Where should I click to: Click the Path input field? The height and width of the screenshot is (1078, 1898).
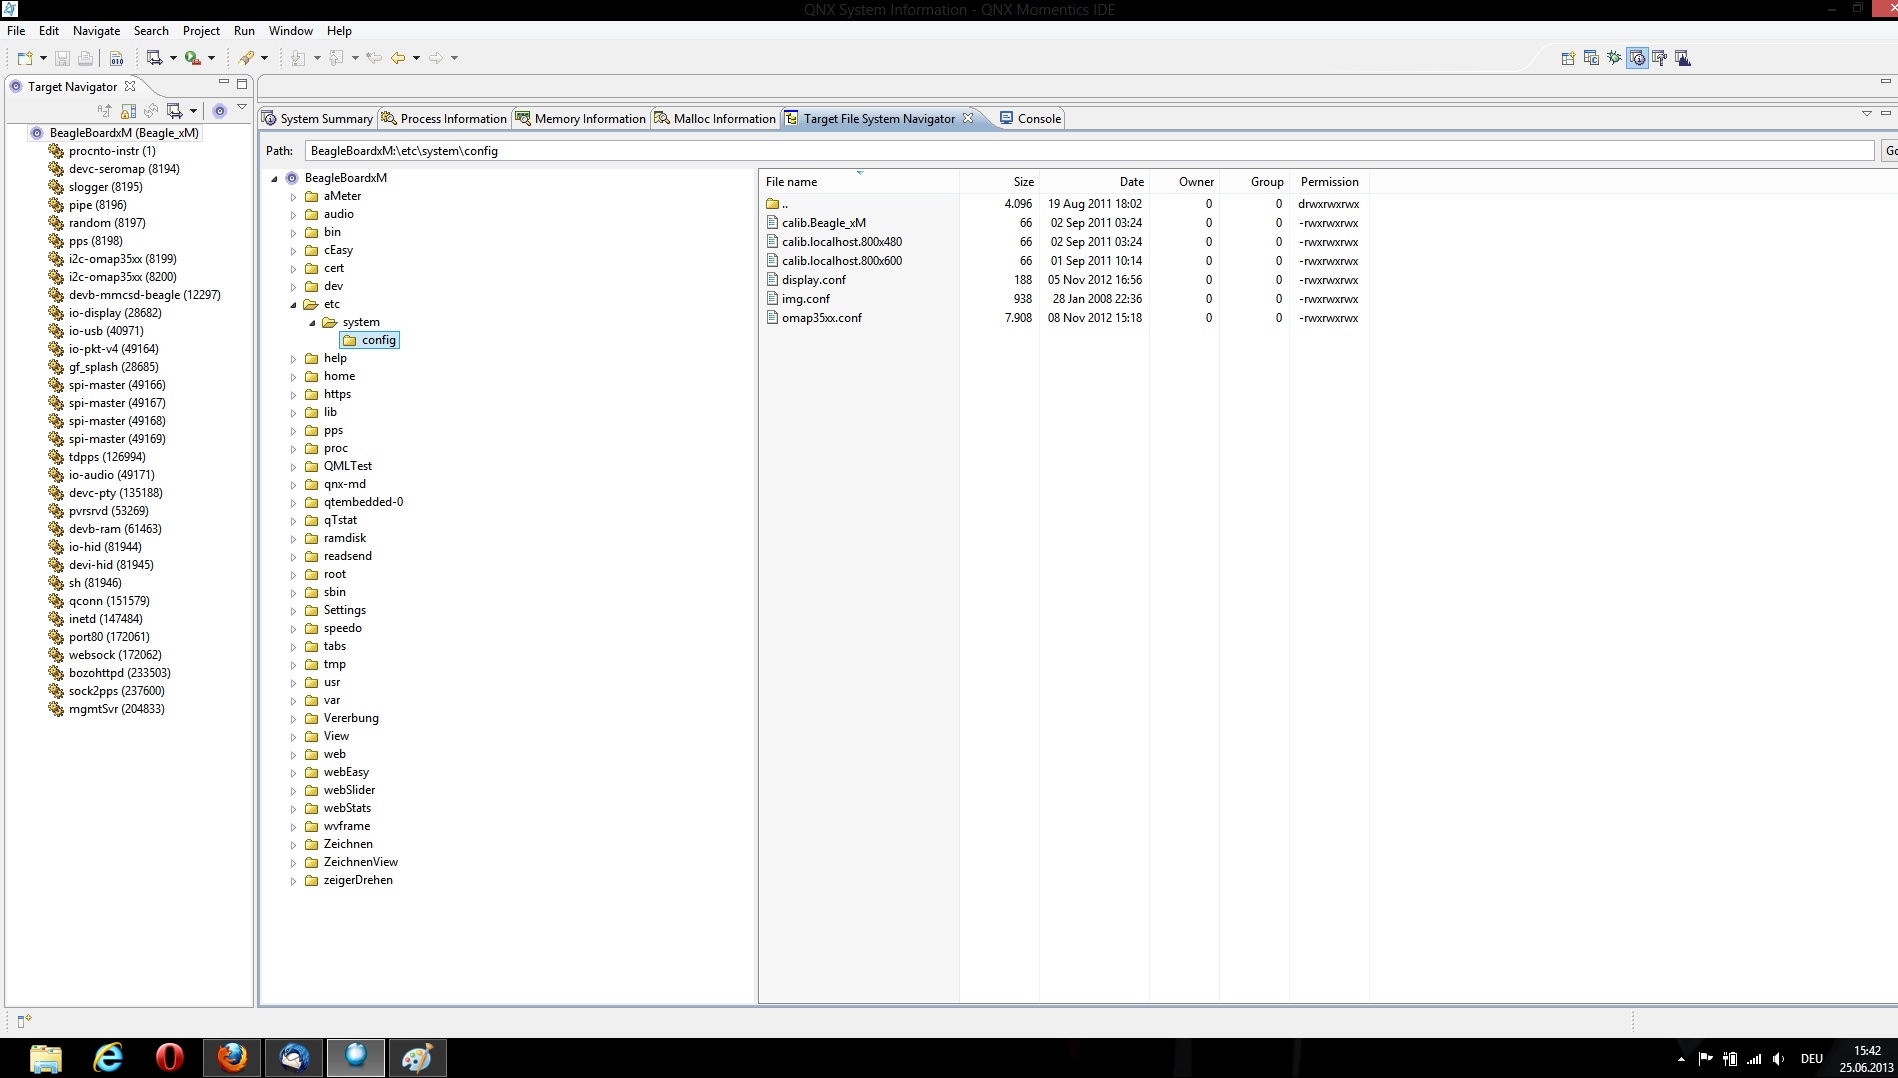pos(1088,151)
